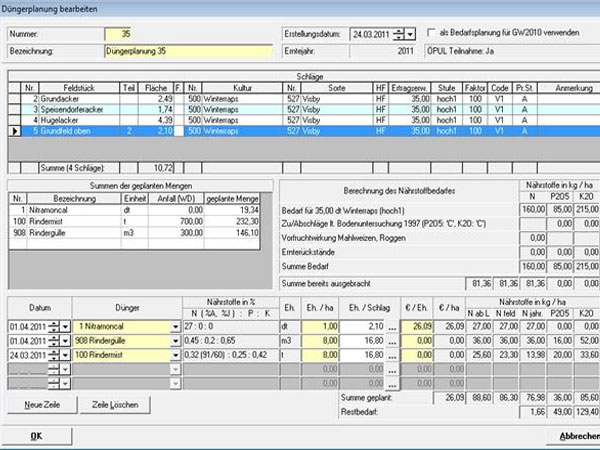
Task: Click the ellipsis button in last empty row
Action: click(392, 384)
